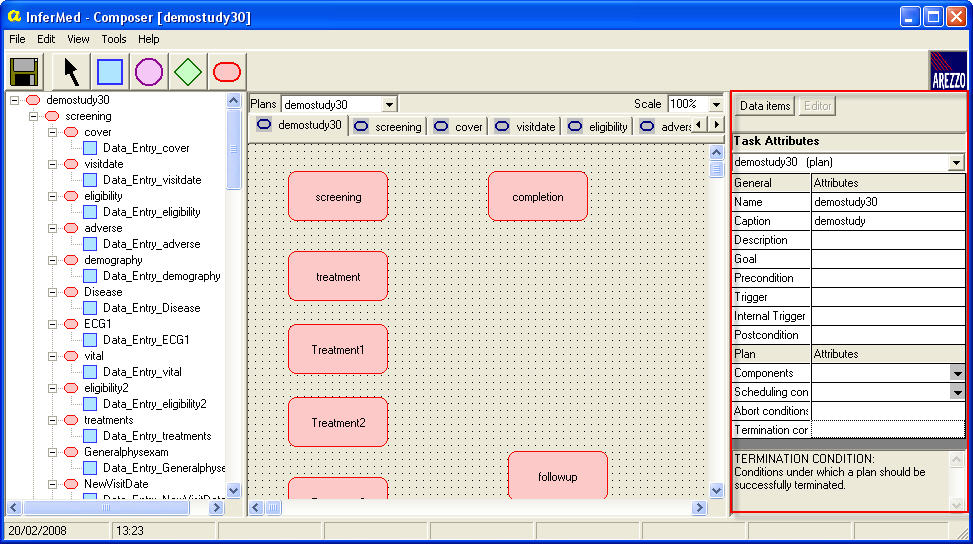Click the blue Data_Entry_Disease icon
973x544 pixels.
(x=90, y=308)
